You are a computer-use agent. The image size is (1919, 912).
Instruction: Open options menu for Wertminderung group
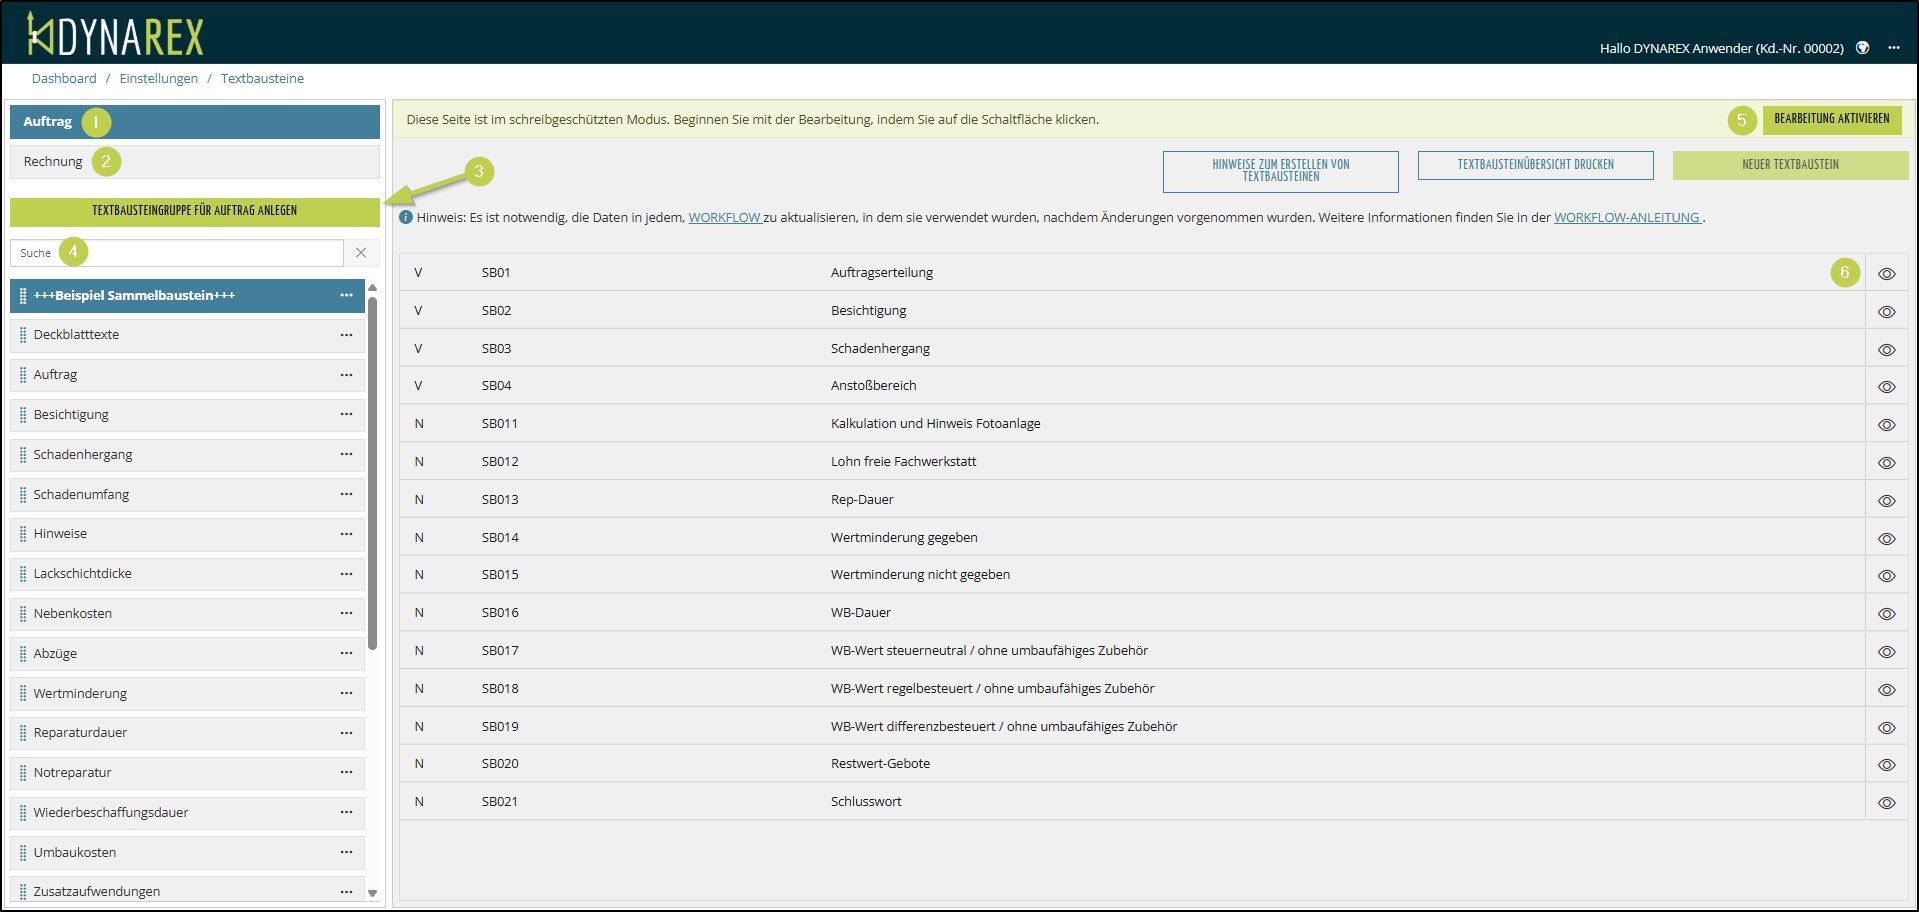[346, 693]
